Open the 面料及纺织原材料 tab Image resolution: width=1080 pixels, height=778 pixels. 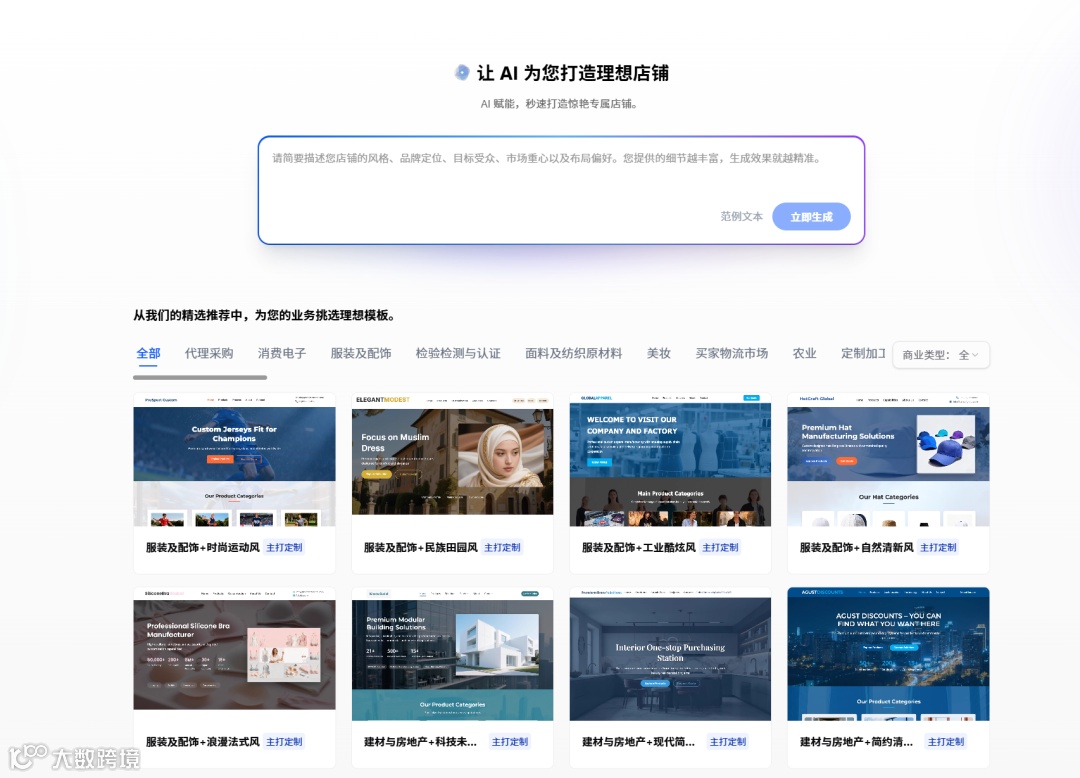tap(573, 353)
